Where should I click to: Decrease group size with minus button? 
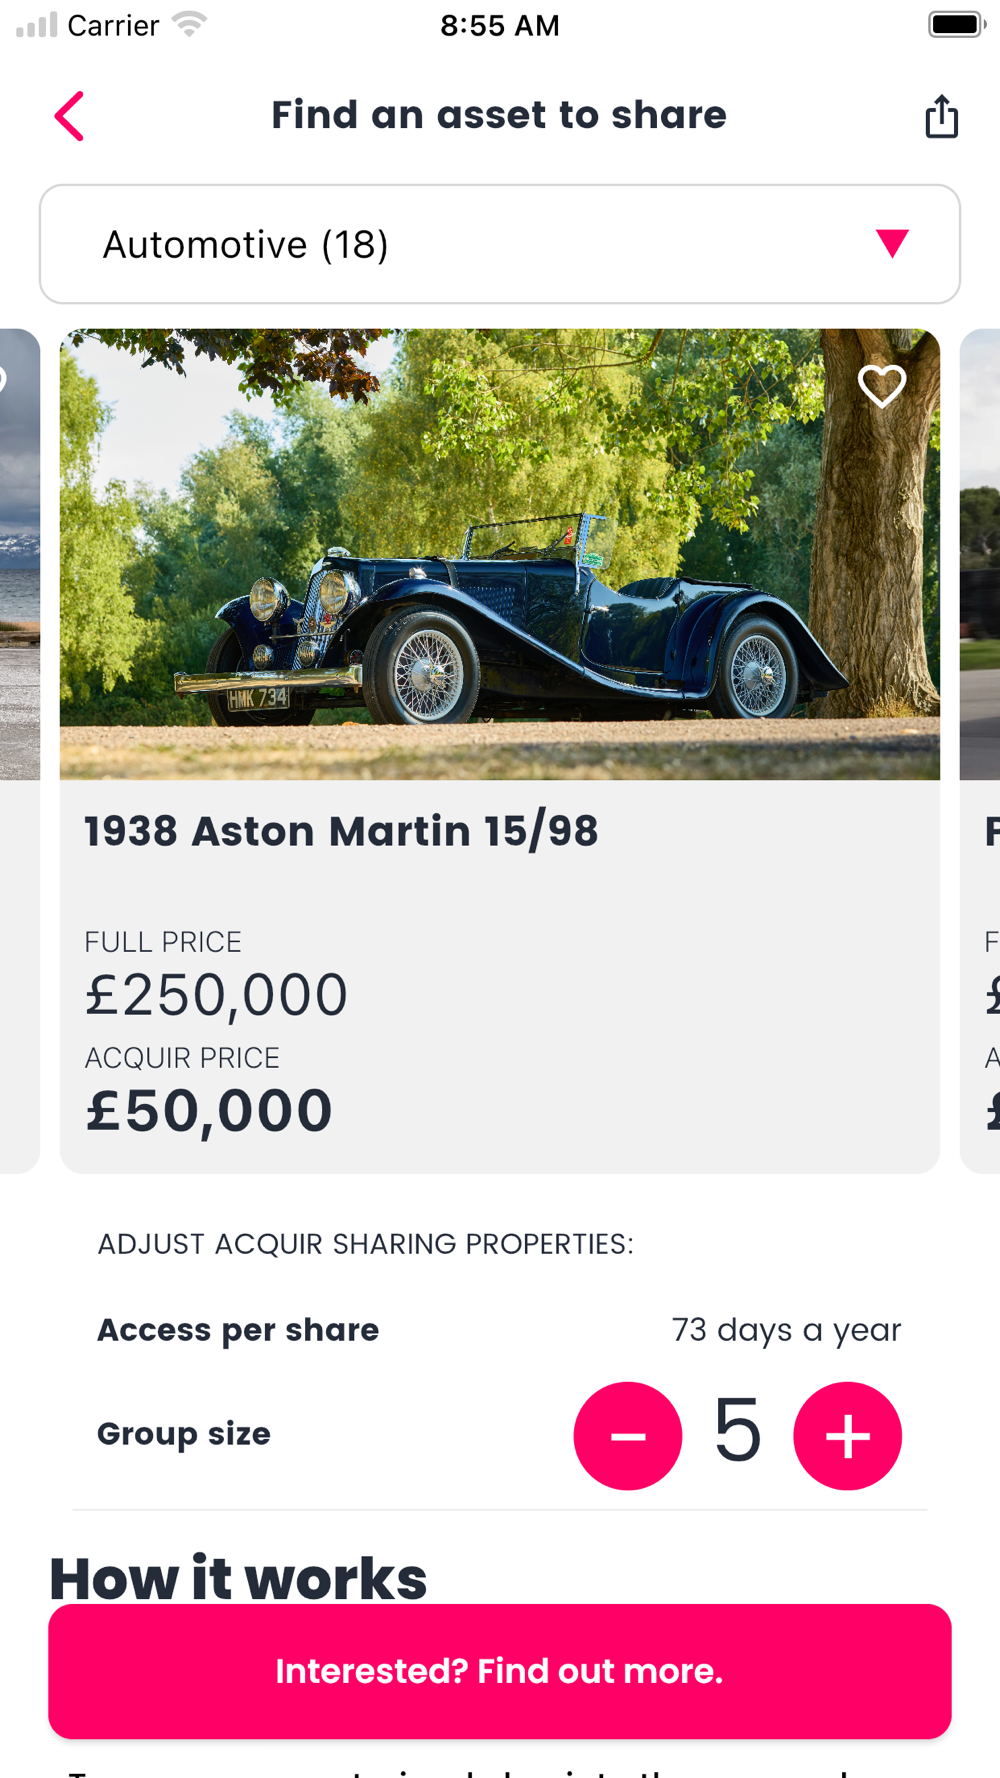(628, 1436)
